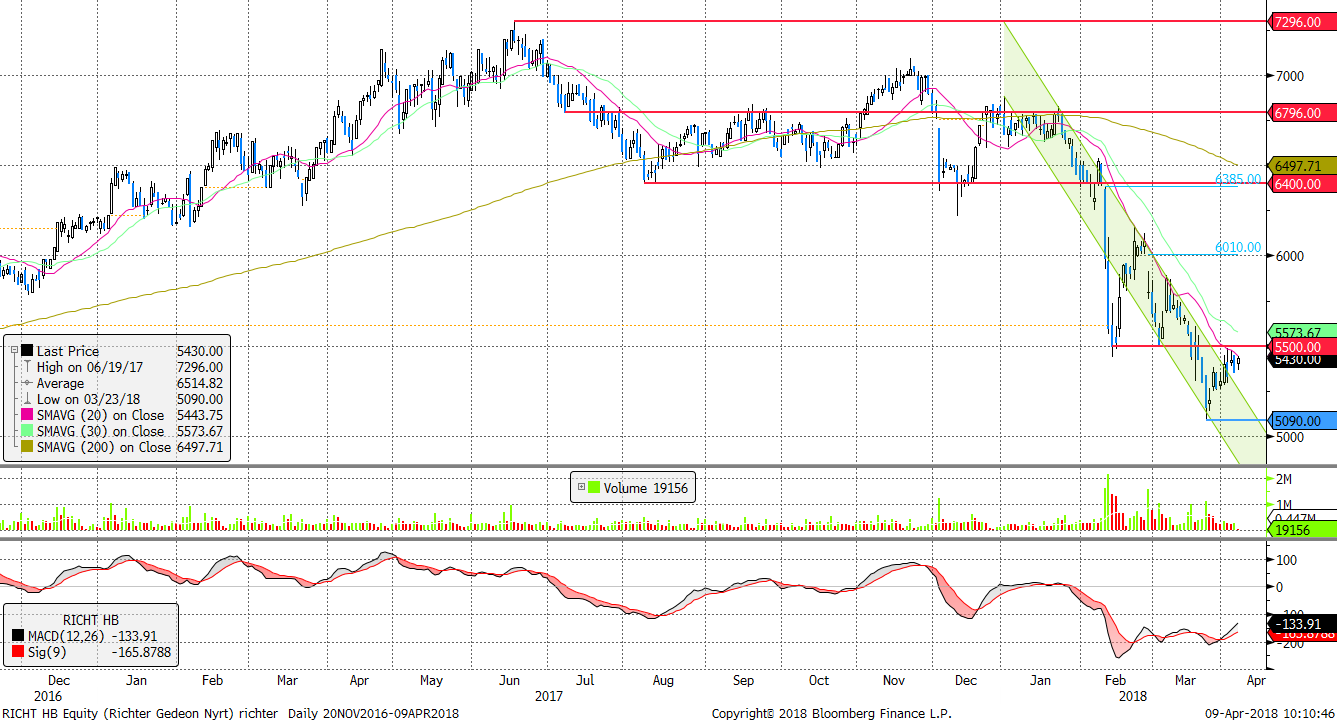Click the pink SMAVG (20) color swatch
Image resolution: width=1337 pixels, height=722 pixels.
tap(27, 415)
